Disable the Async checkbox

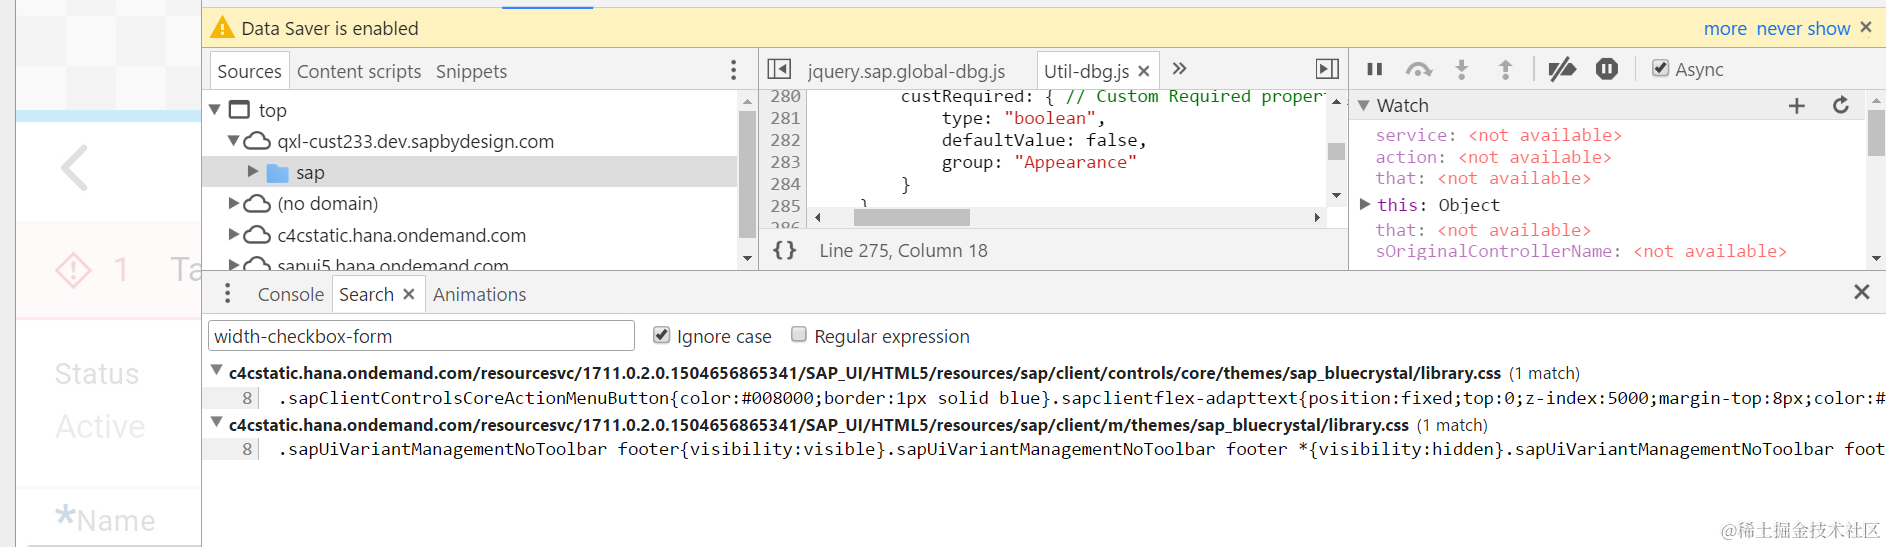click(1660, 68)
